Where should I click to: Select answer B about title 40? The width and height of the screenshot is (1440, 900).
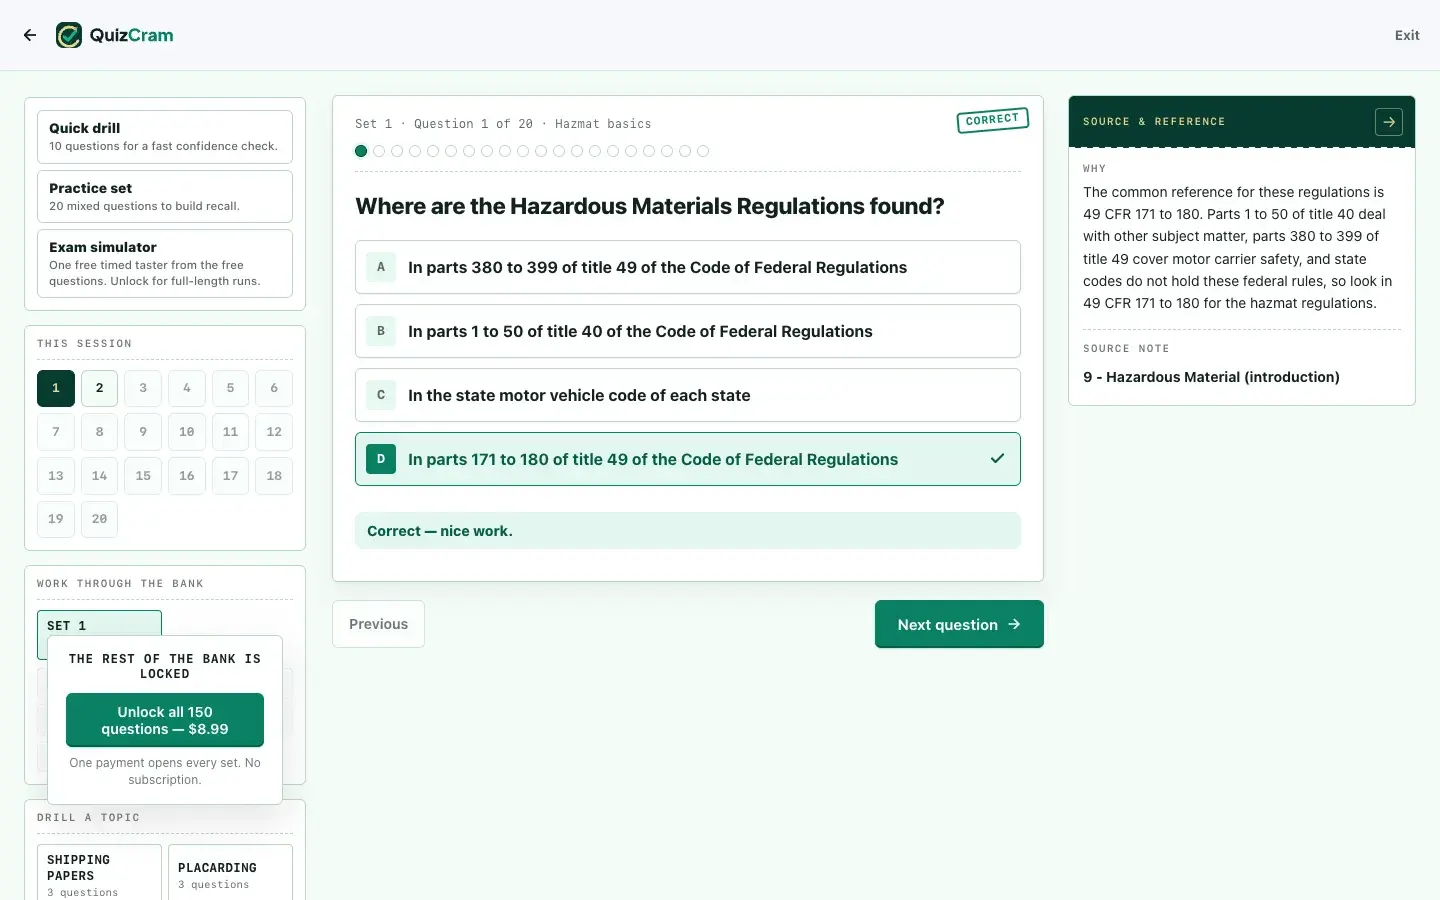click(688, 331)
